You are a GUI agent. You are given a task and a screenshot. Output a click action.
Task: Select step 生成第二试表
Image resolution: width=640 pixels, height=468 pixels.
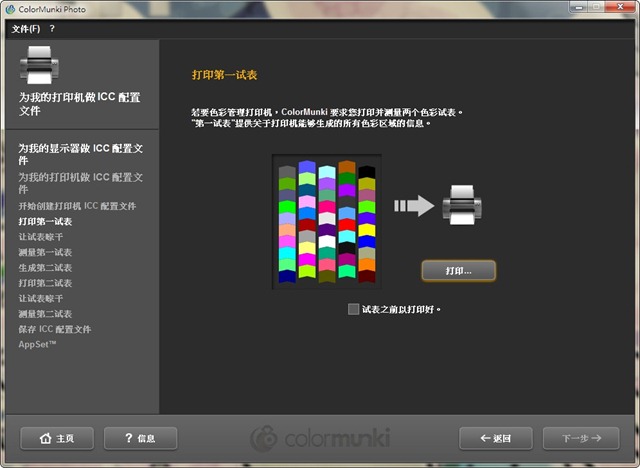tap(45, 268)
